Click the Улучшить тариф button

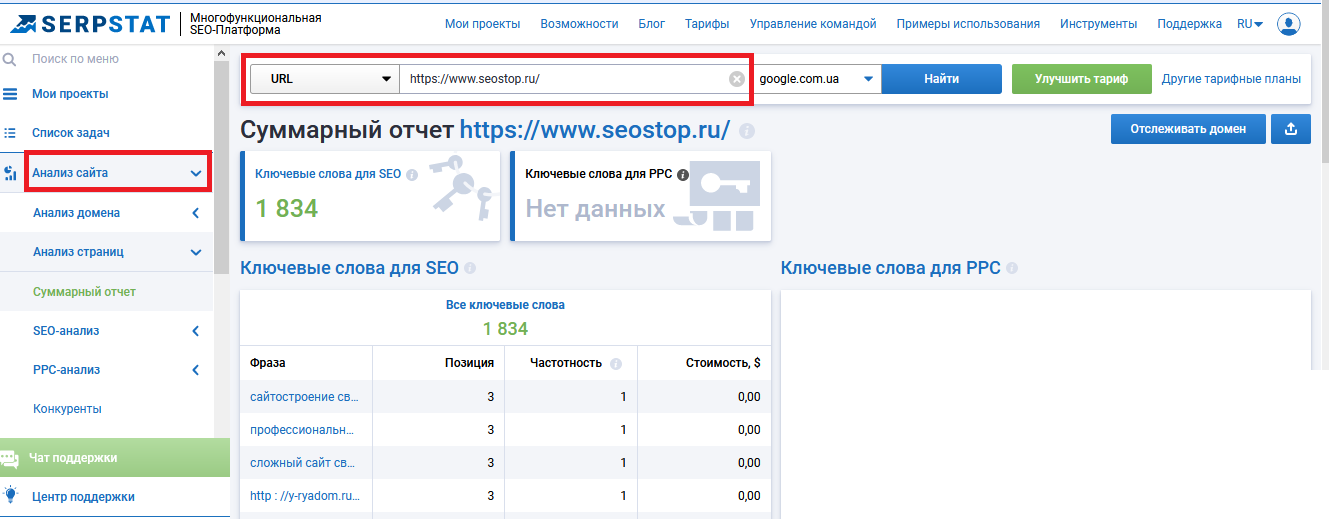click(1081, 79)
